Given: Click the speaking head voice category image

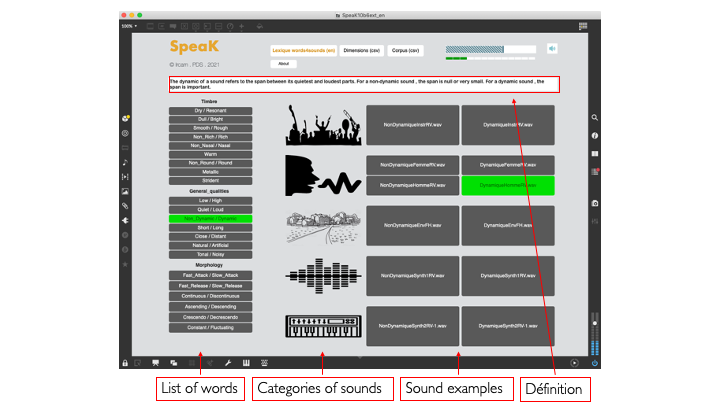Looking at the screenshot, I should pyautogui.click(x=323, y=176).
